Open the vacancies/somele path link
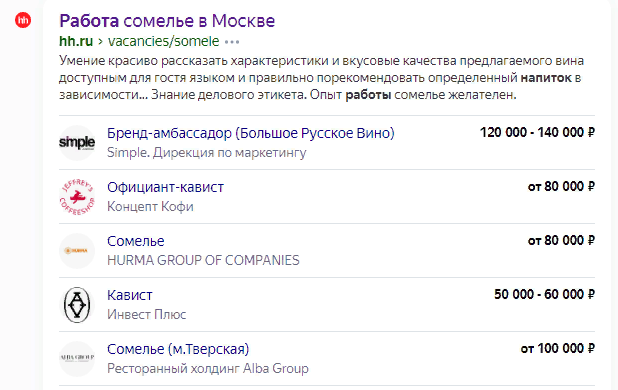 (x=164, y=41)
